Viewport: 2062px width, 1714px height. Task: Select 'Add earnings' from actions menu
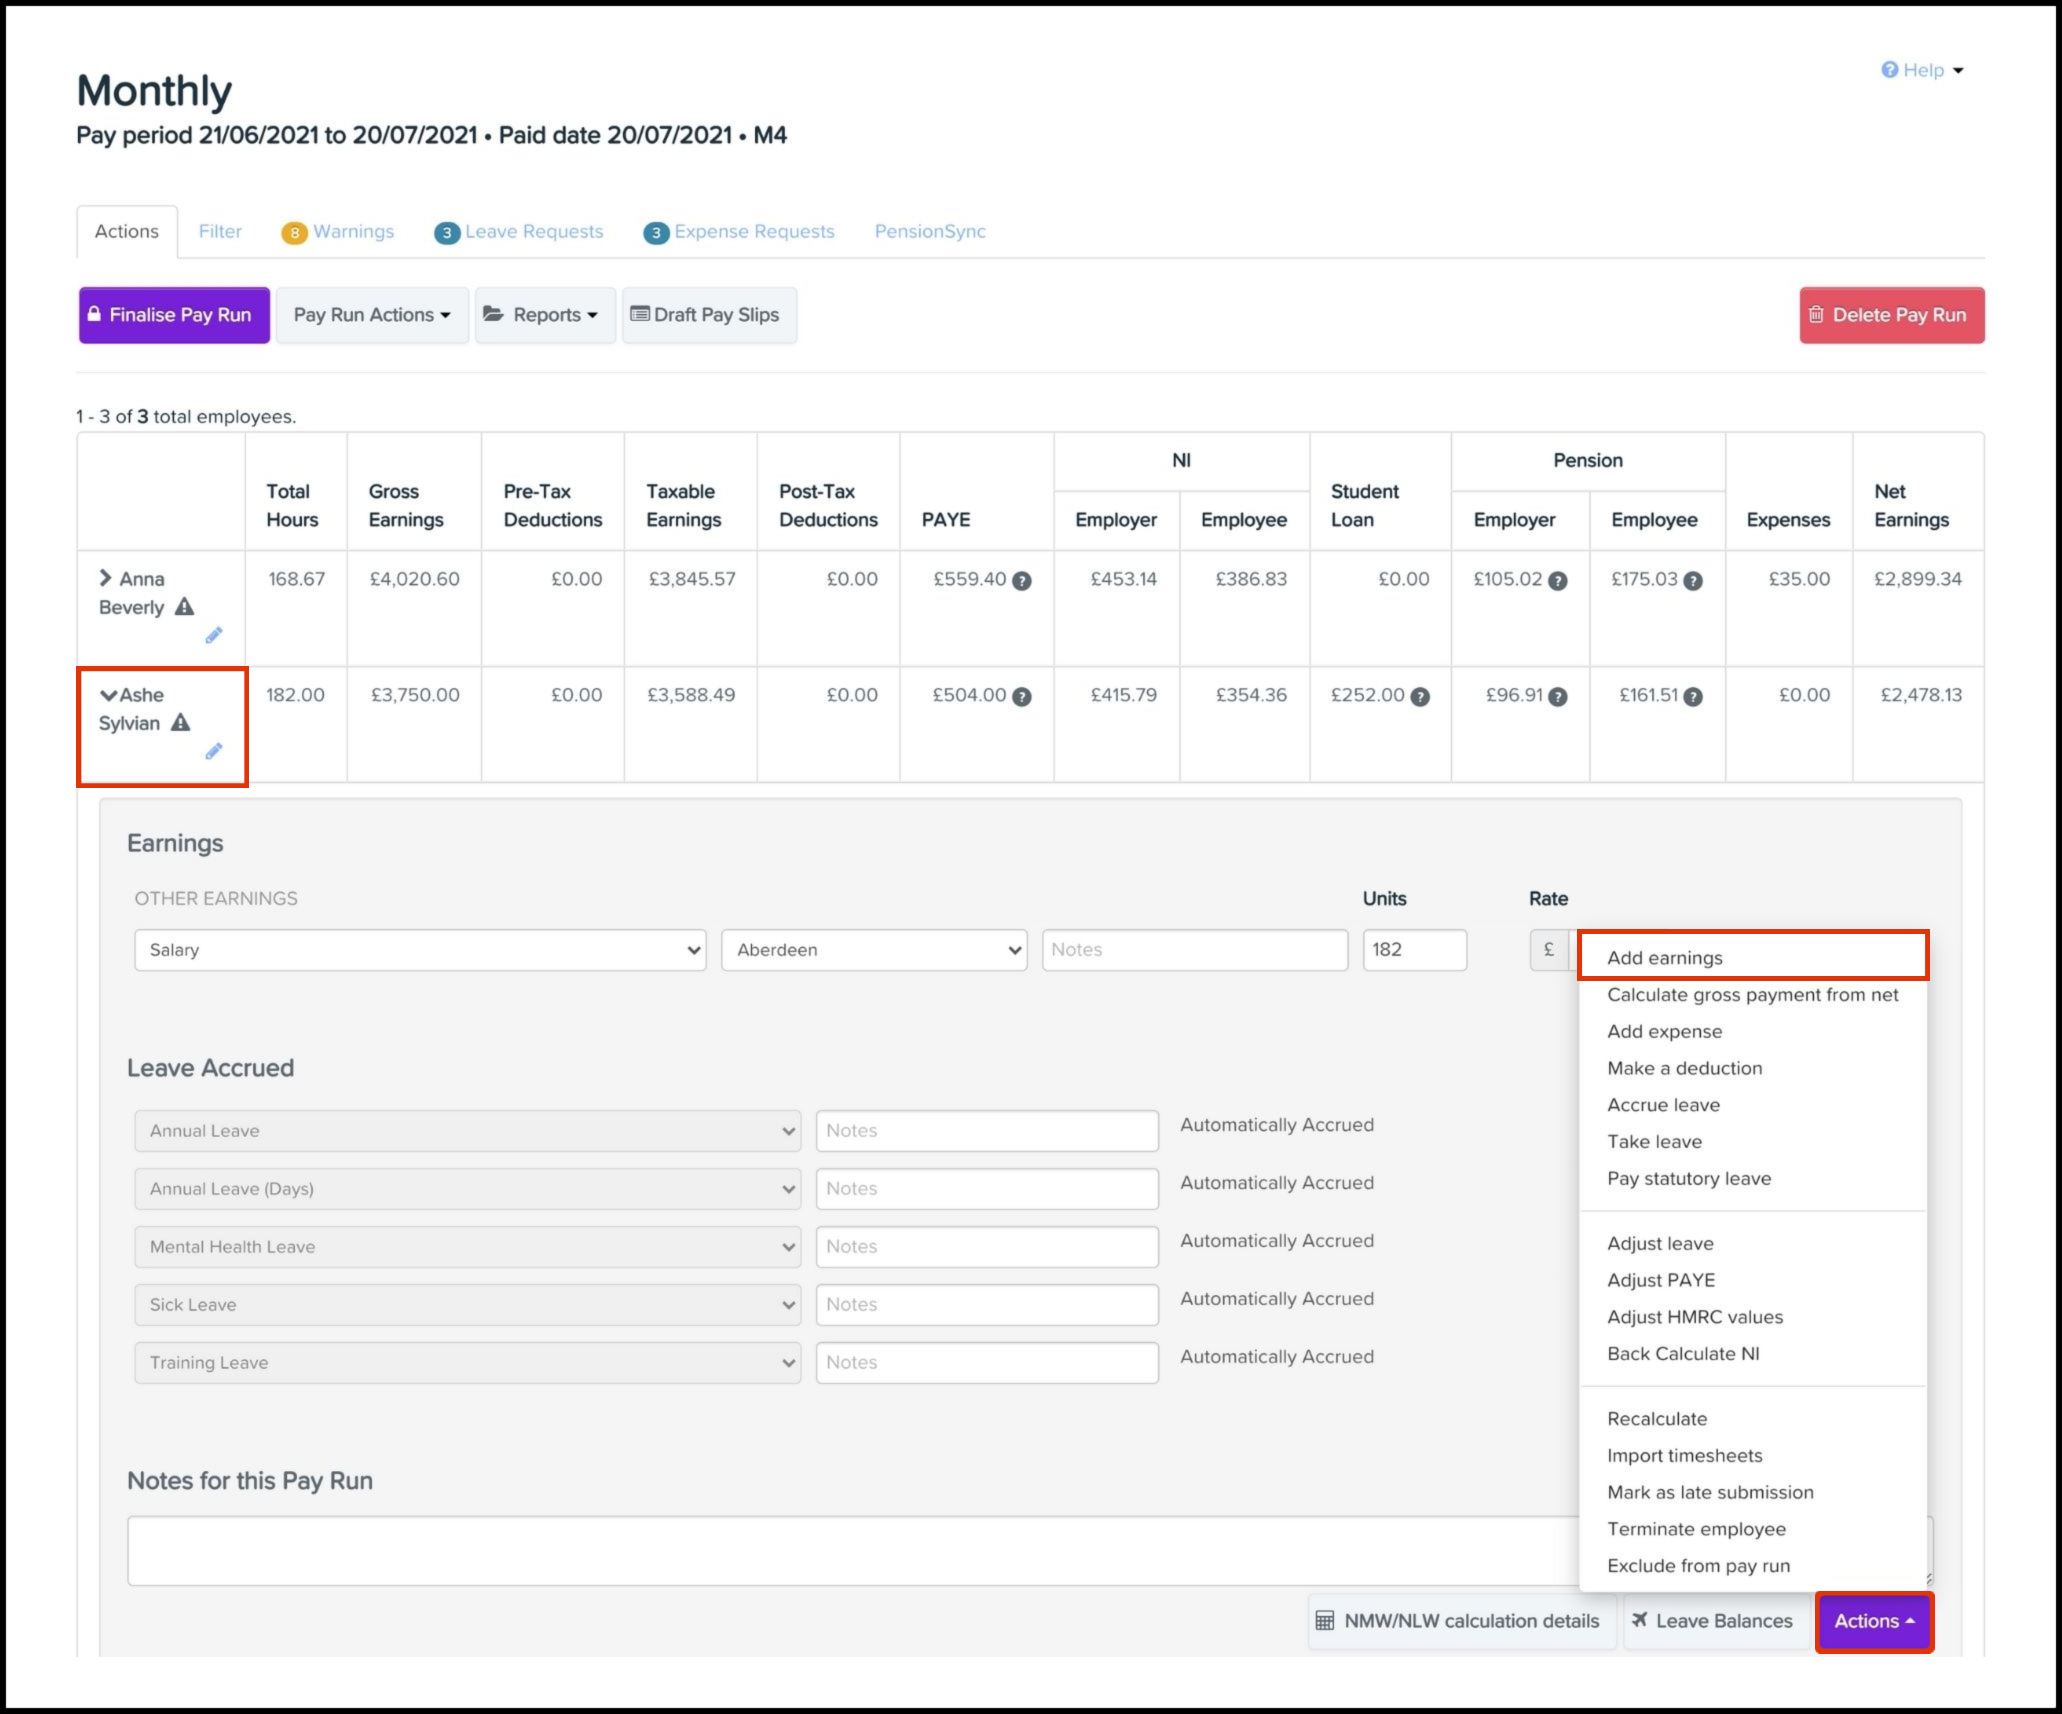pyautogui.click(x=1664, y=958)
